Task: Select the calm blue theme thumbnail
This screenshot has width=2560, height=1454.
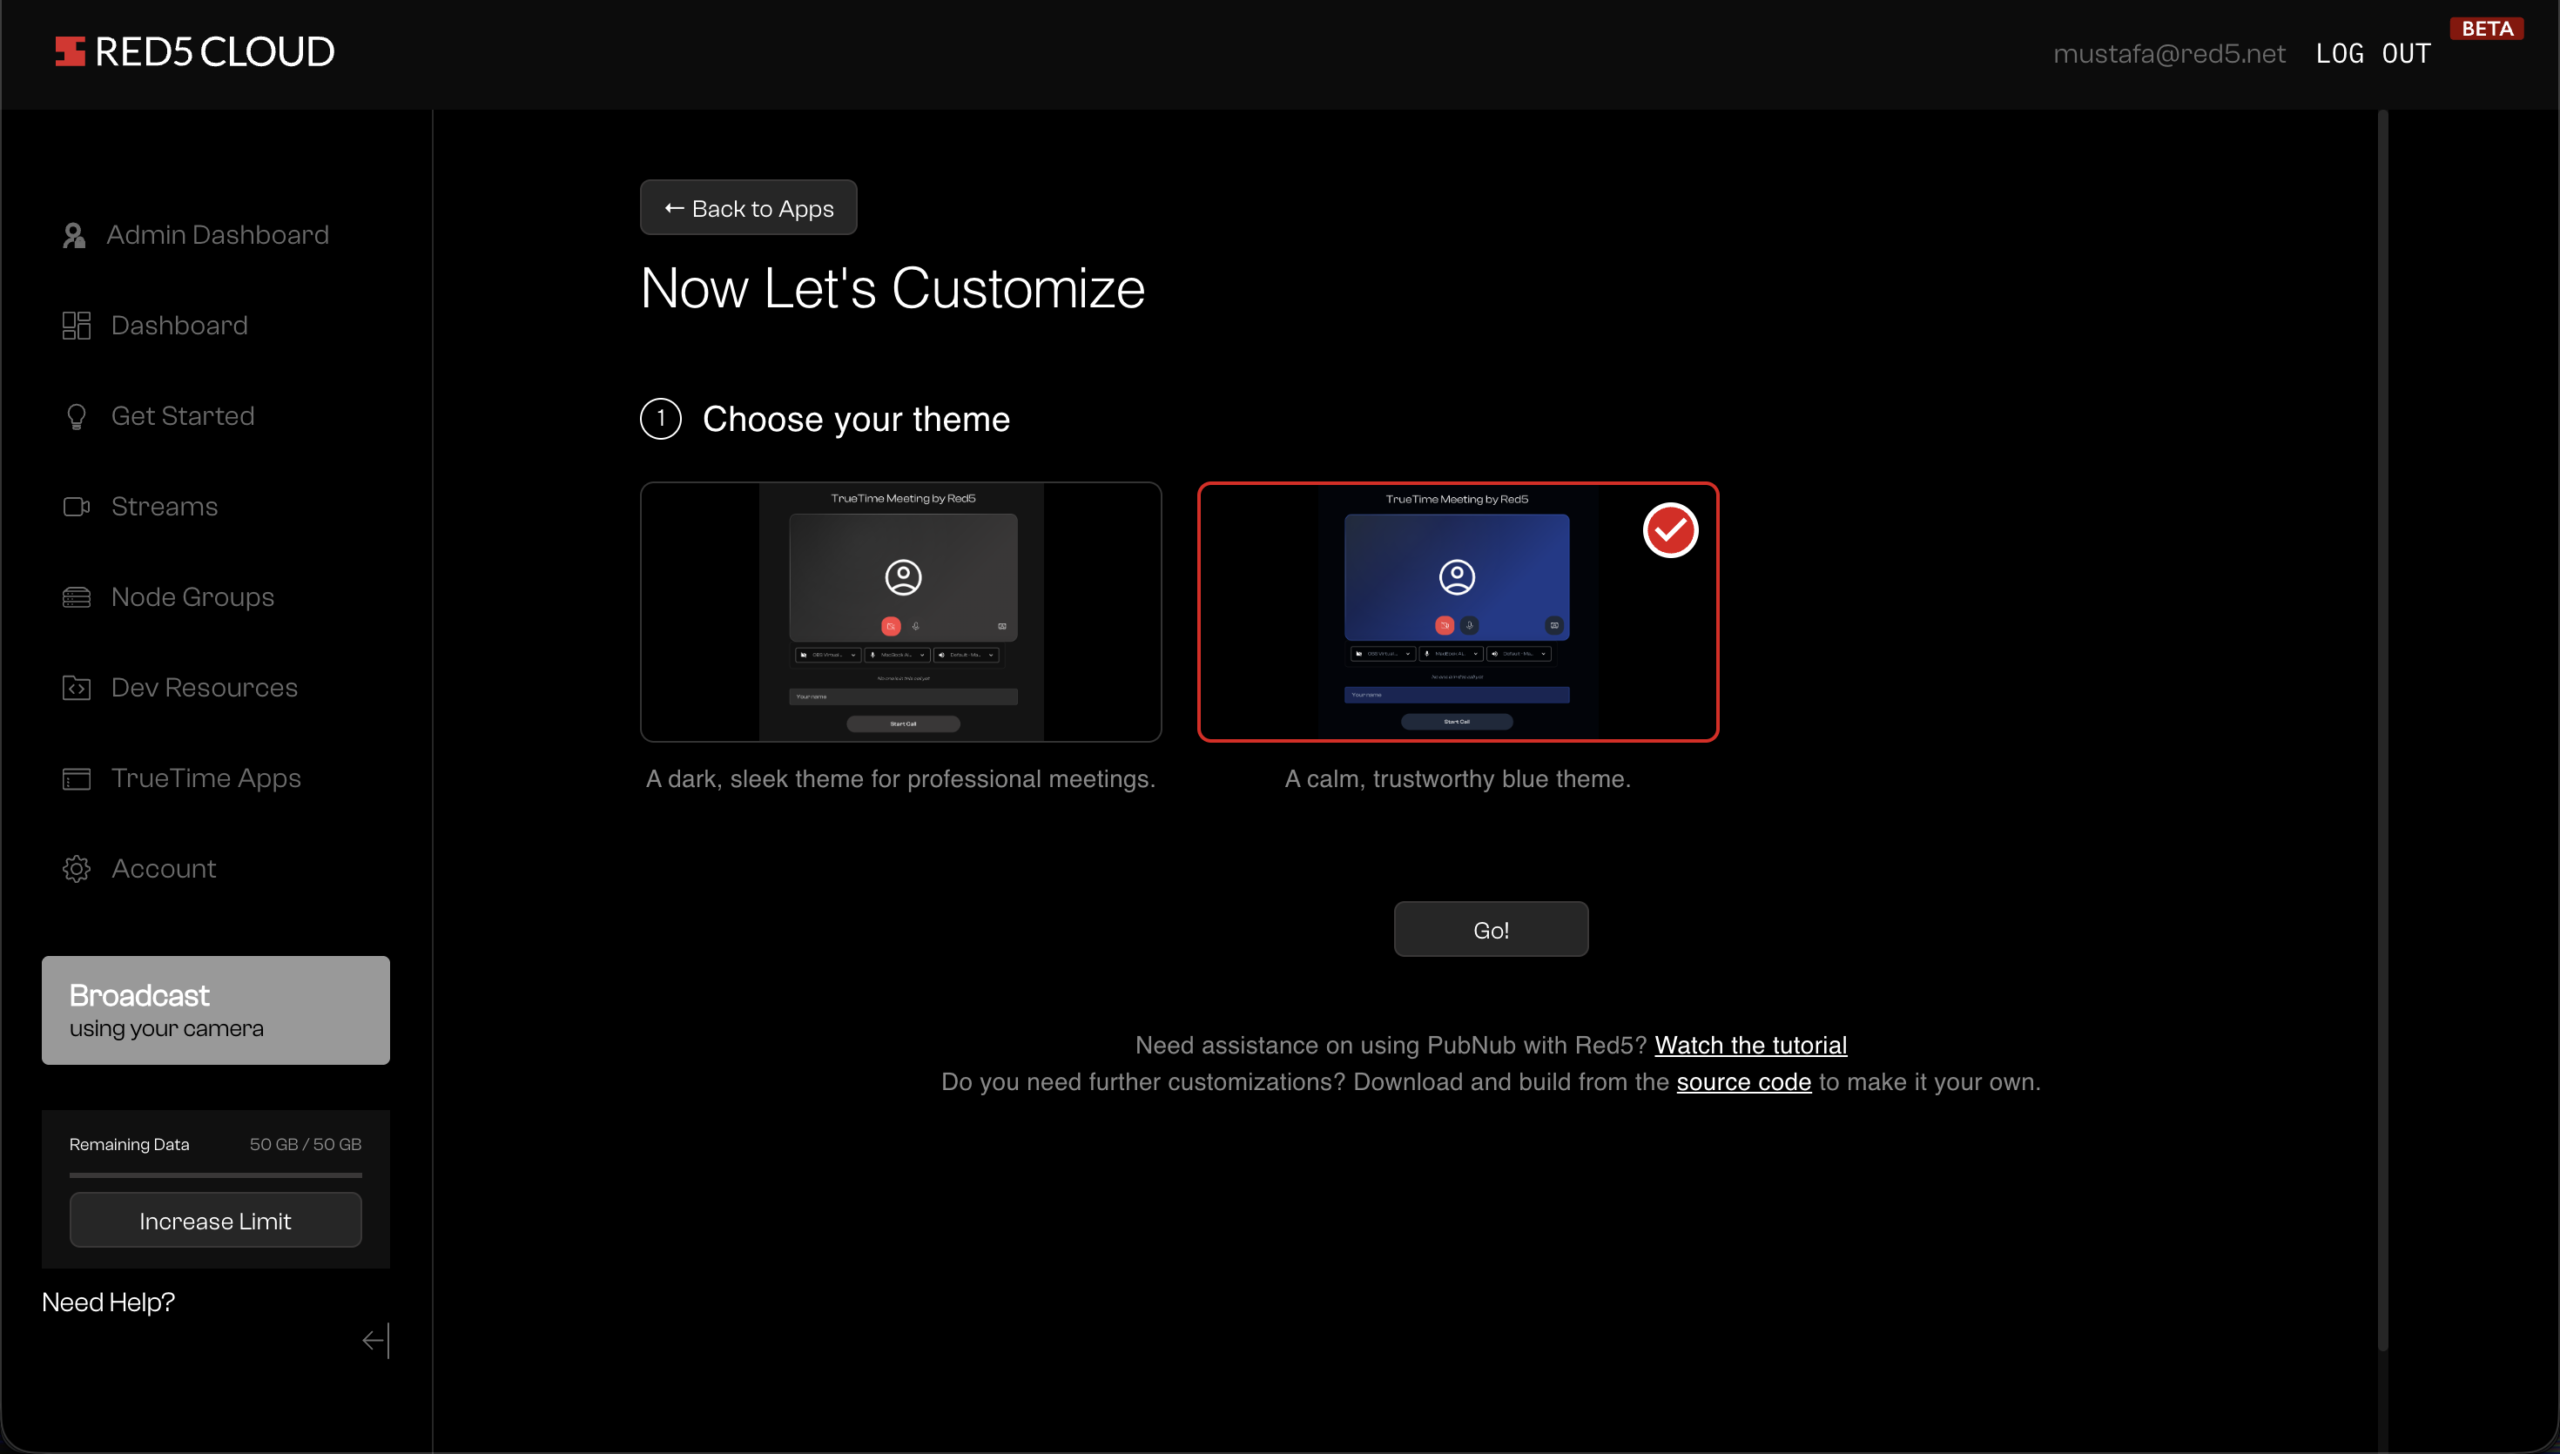Action: pyautogui.click(x=1458, y=612)
